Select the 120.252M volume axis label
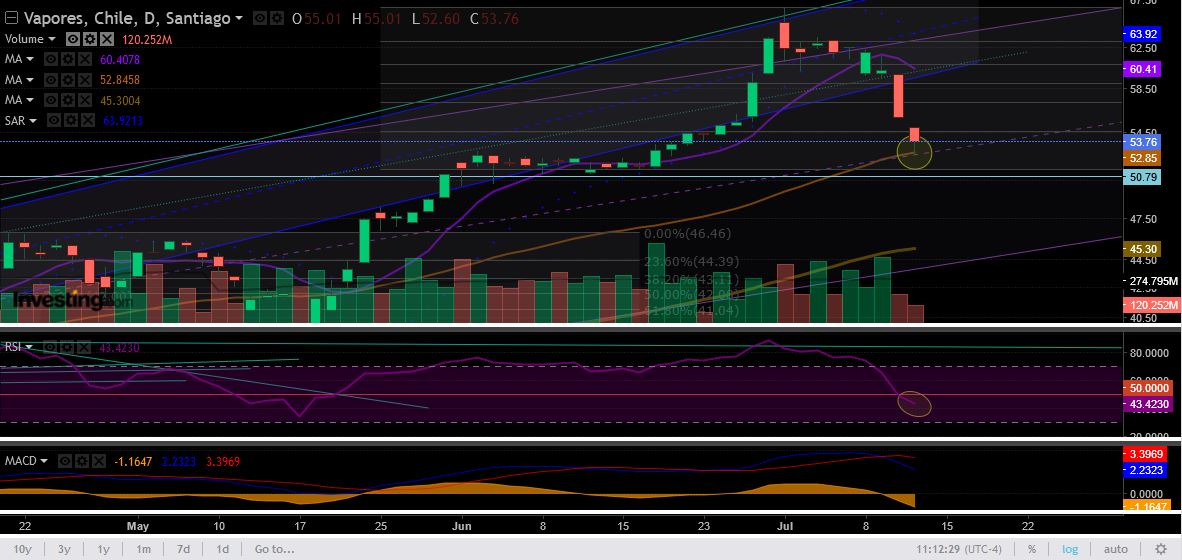The width and height of the screenshot is (1182, 560). tap(1151, 305)
